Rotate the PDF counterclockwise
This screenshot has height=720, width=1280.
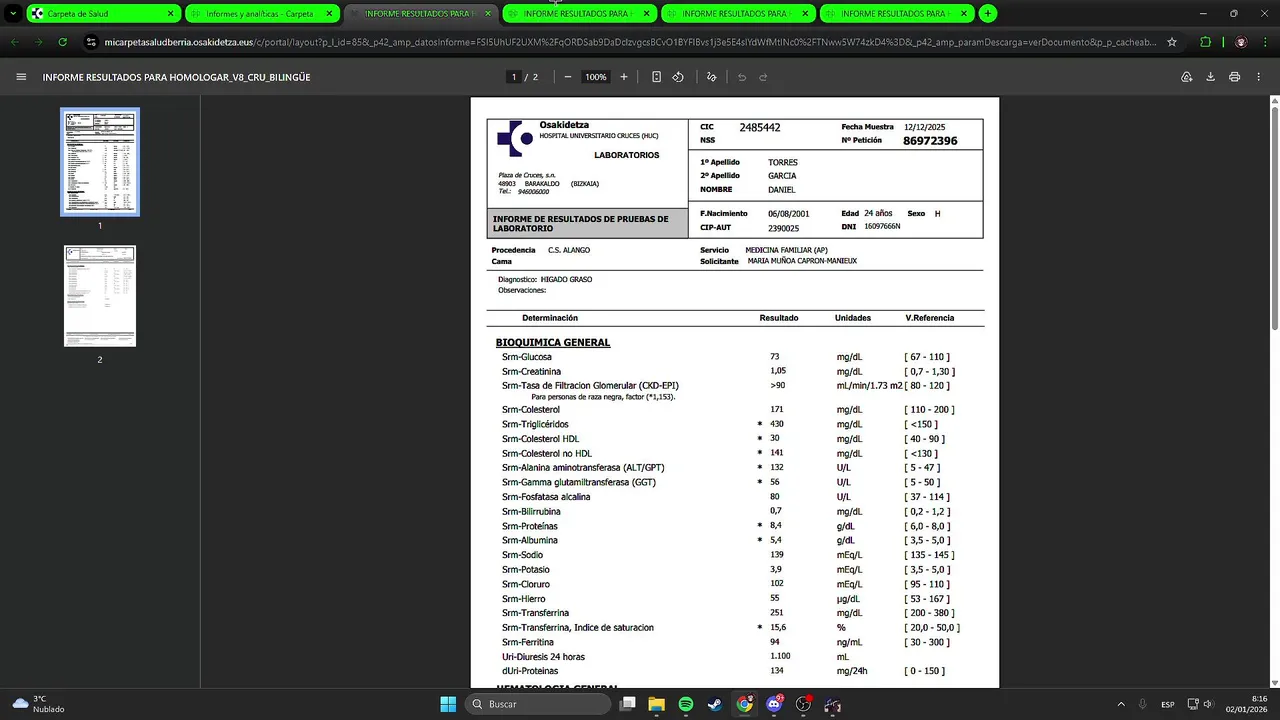tap(678, 77)
